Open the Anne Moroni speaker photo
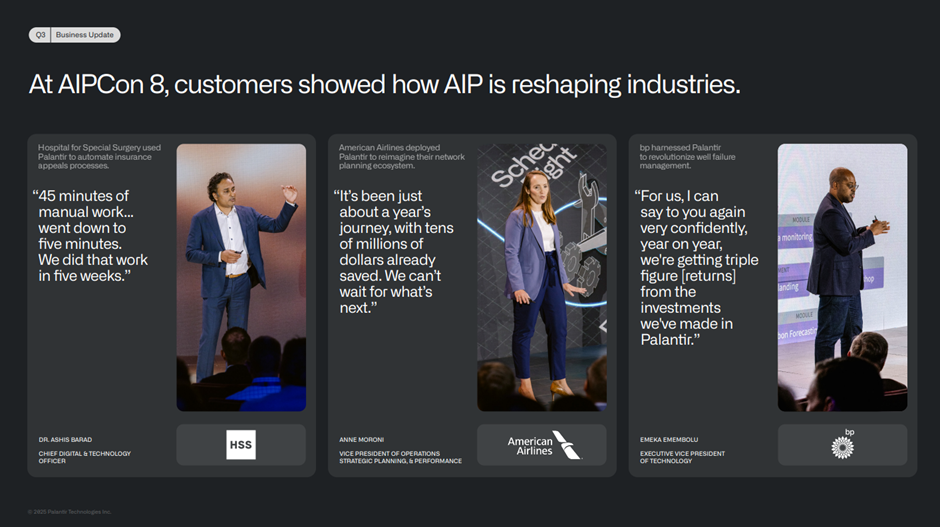This screenshot has width=940, height=527. tap(542, 277)
